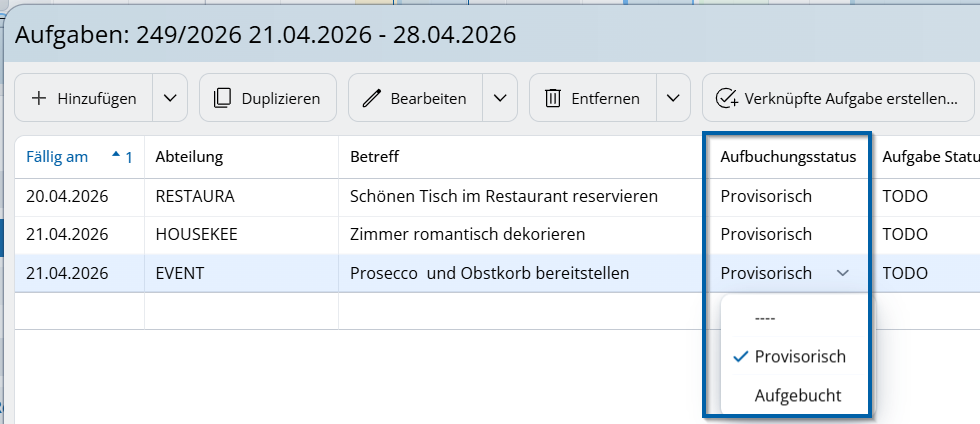Click the Duplizieren copy icon
Viewport: 980px width, 424px height.
click(222, 98)
